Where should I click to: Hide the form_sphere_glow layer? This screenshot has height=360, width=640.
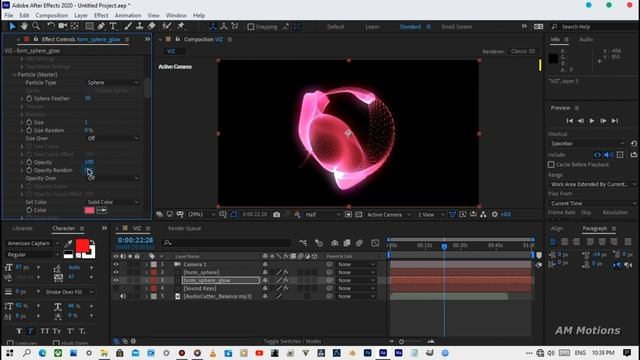tap(116, 280)
